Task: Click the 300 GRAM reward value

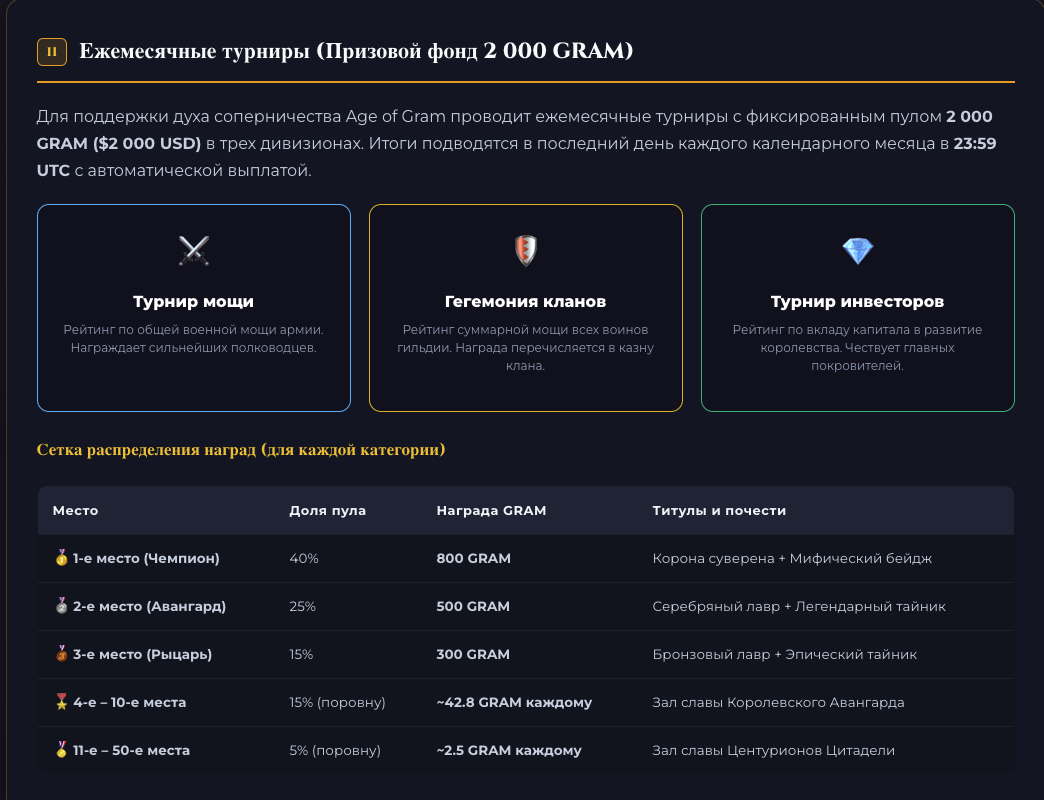Action: [x=473, y=654]
